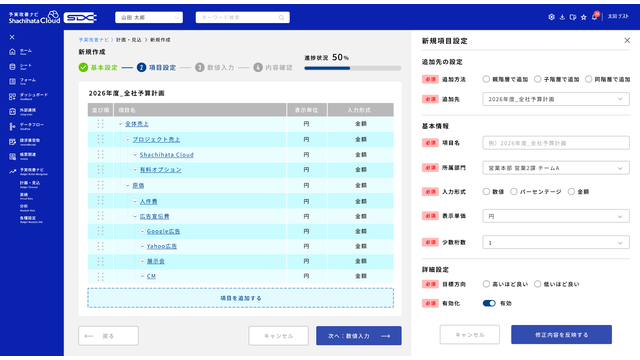Viewport: 640px width, 360px height.
Task: Select 高いほど良い target direction
Action: (486, 284)
